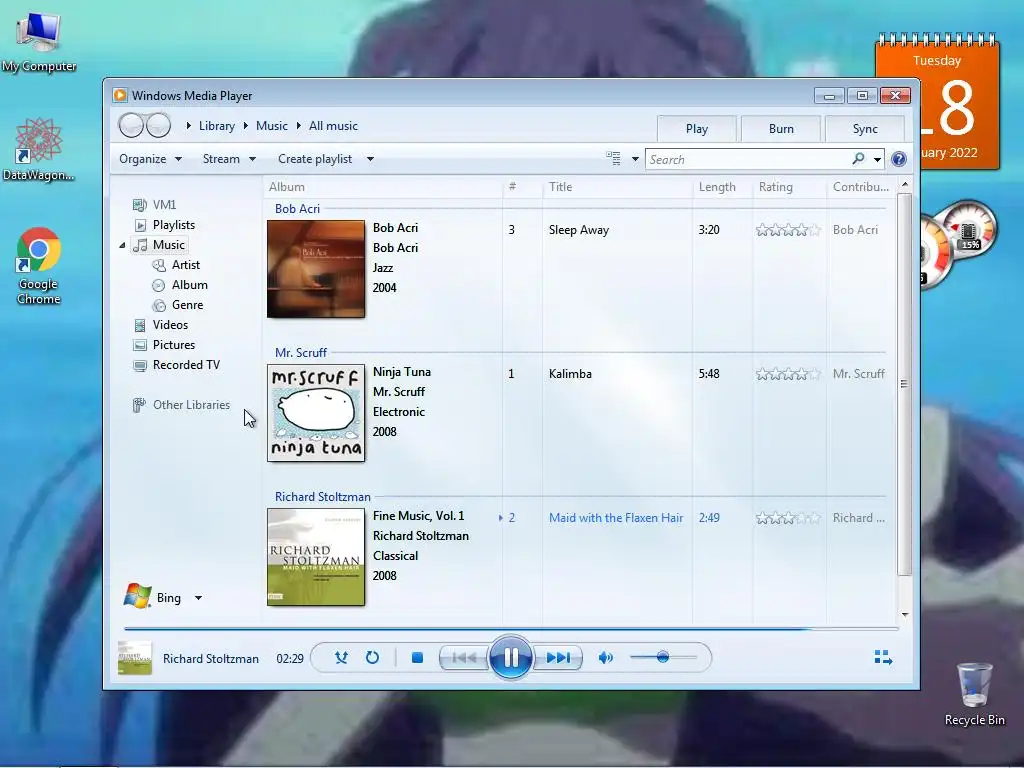Open Google Chrome desktop shortcut
This screenshot has height=768, width=1024.
click(39, 266)
